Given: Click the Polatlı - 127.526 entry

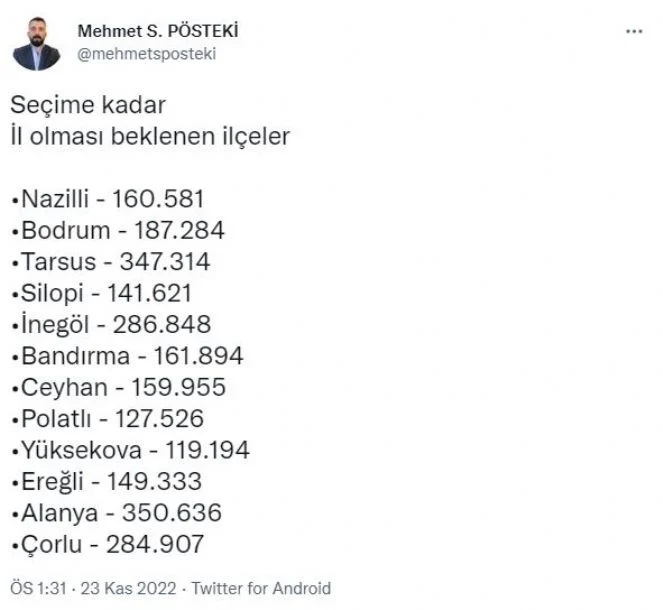Looking at the screenshot, I should (x=108, y=419).
